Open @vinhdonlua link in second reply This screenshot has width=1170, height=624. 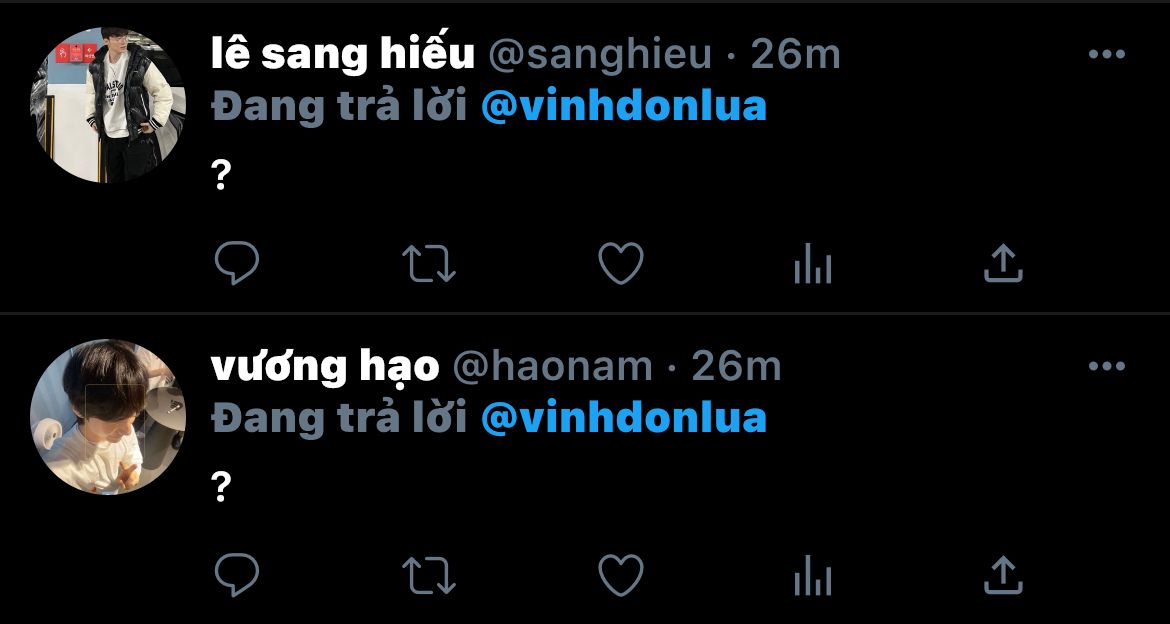pos(624,419)
